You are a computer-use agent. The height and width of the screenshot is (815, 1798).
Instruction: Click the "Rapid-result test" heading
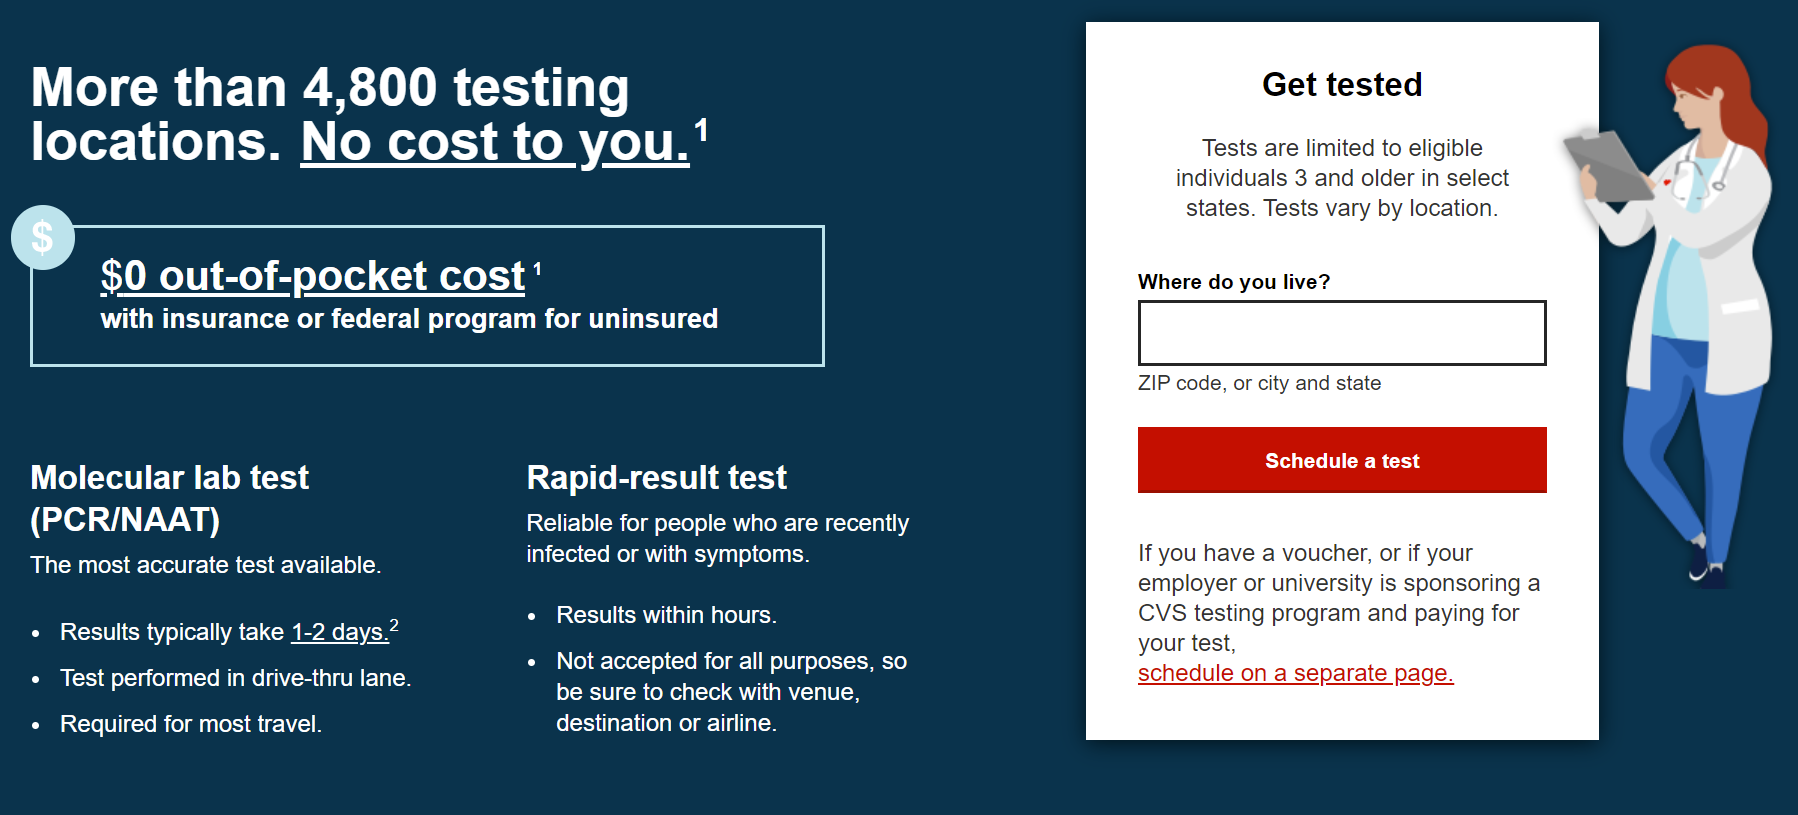655,477
